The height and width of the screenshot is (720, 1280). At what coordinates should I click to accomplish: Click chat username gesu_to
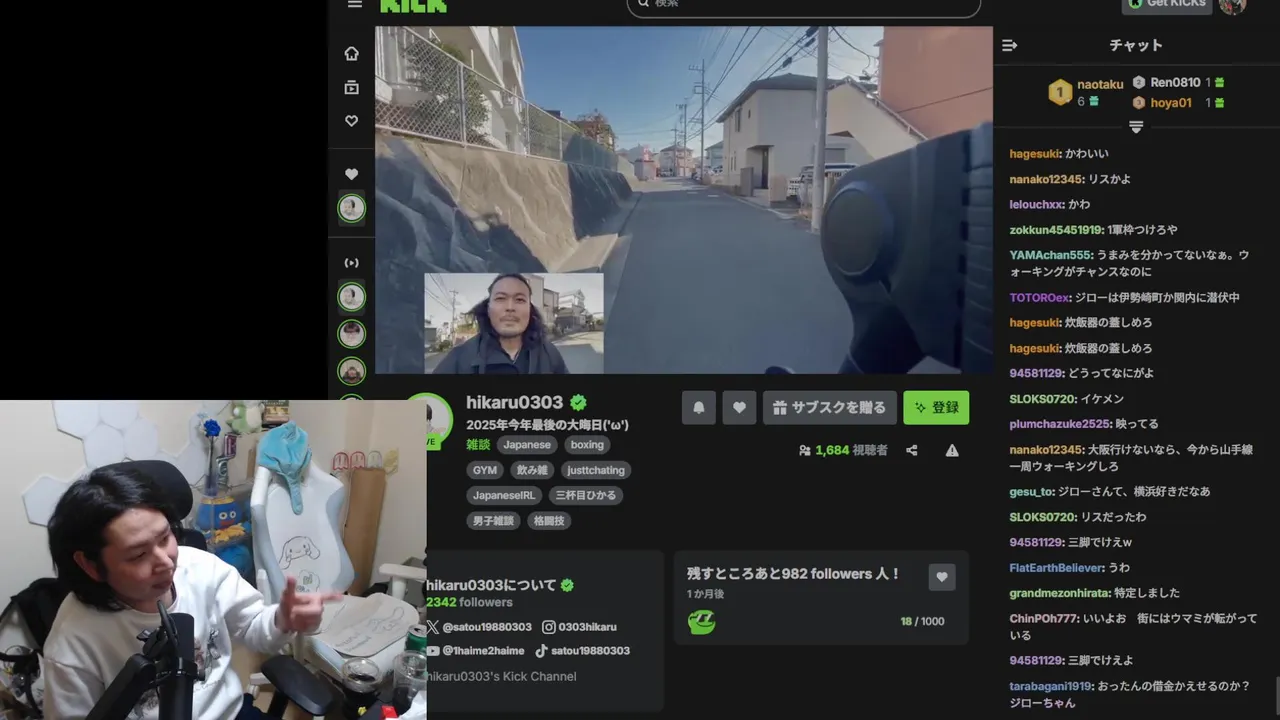click(x=1031, y=492)
